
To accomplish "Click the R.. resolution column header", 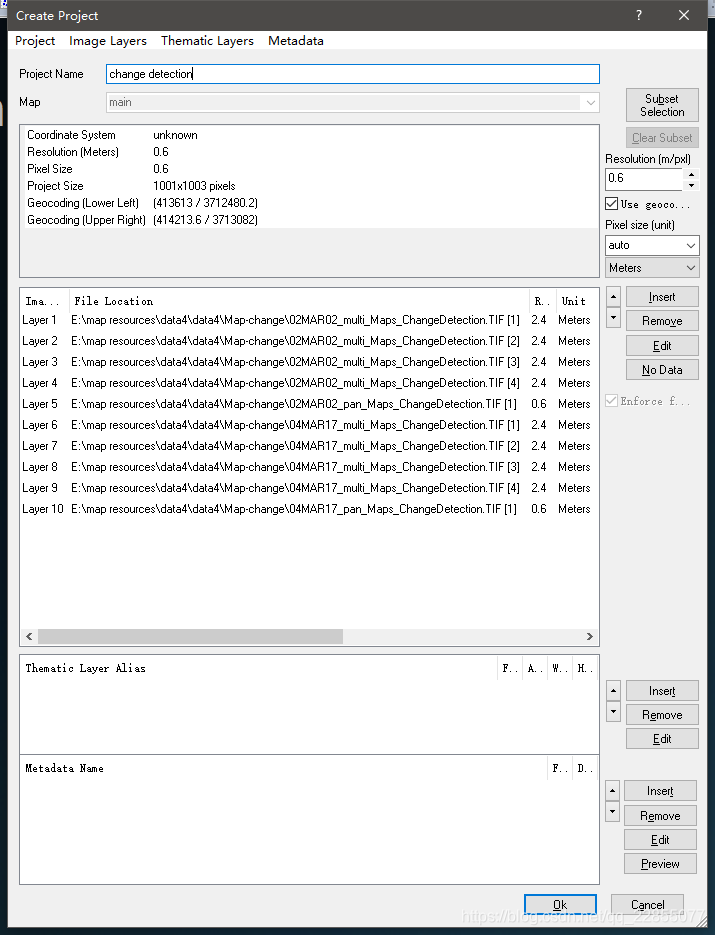I will (x=543, y=301).
